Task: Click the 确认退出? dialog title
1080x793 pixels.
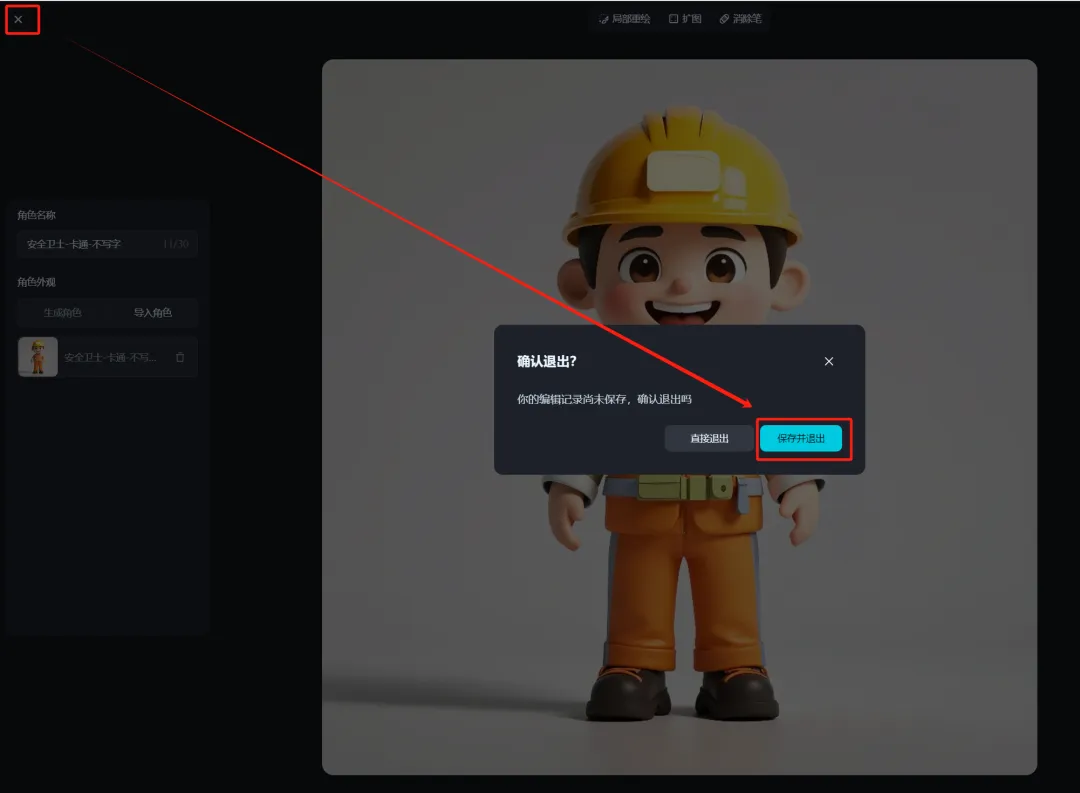Action: [546, 361]
